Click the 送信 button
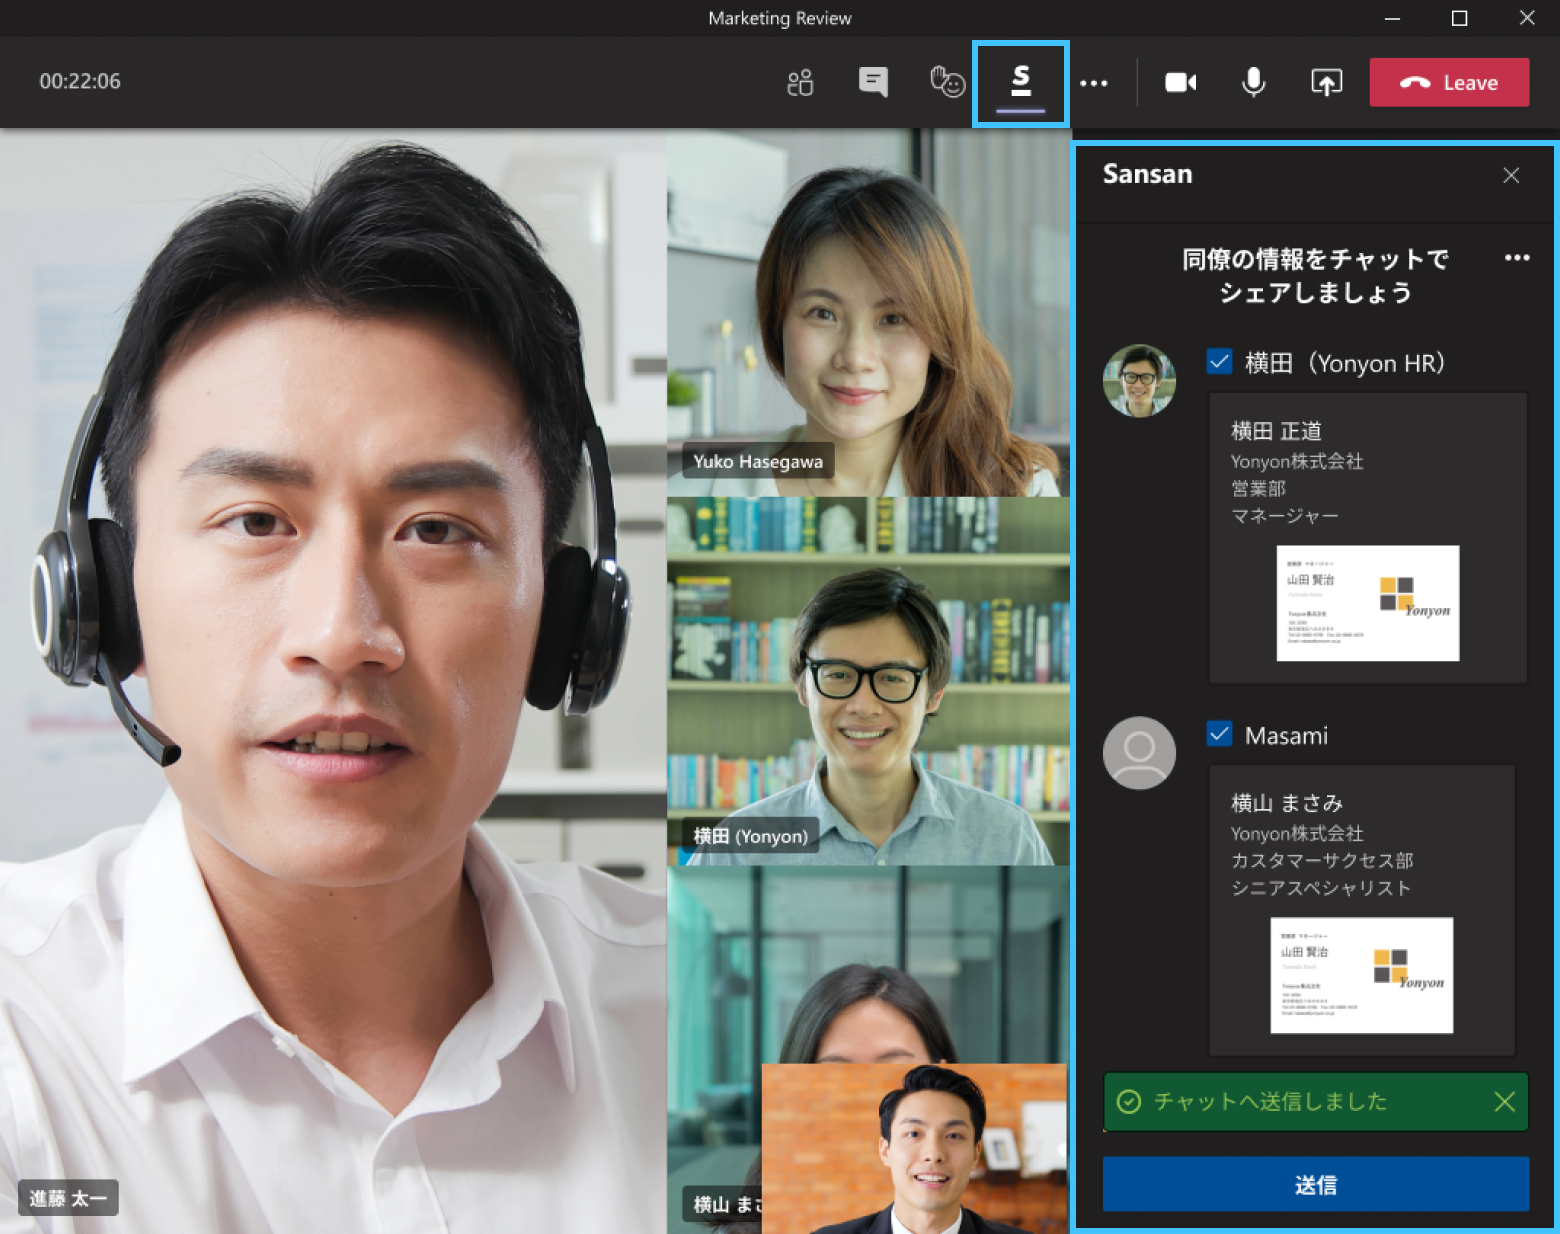The height and width of the screenshot is (1234, 1560). 1316,1185
